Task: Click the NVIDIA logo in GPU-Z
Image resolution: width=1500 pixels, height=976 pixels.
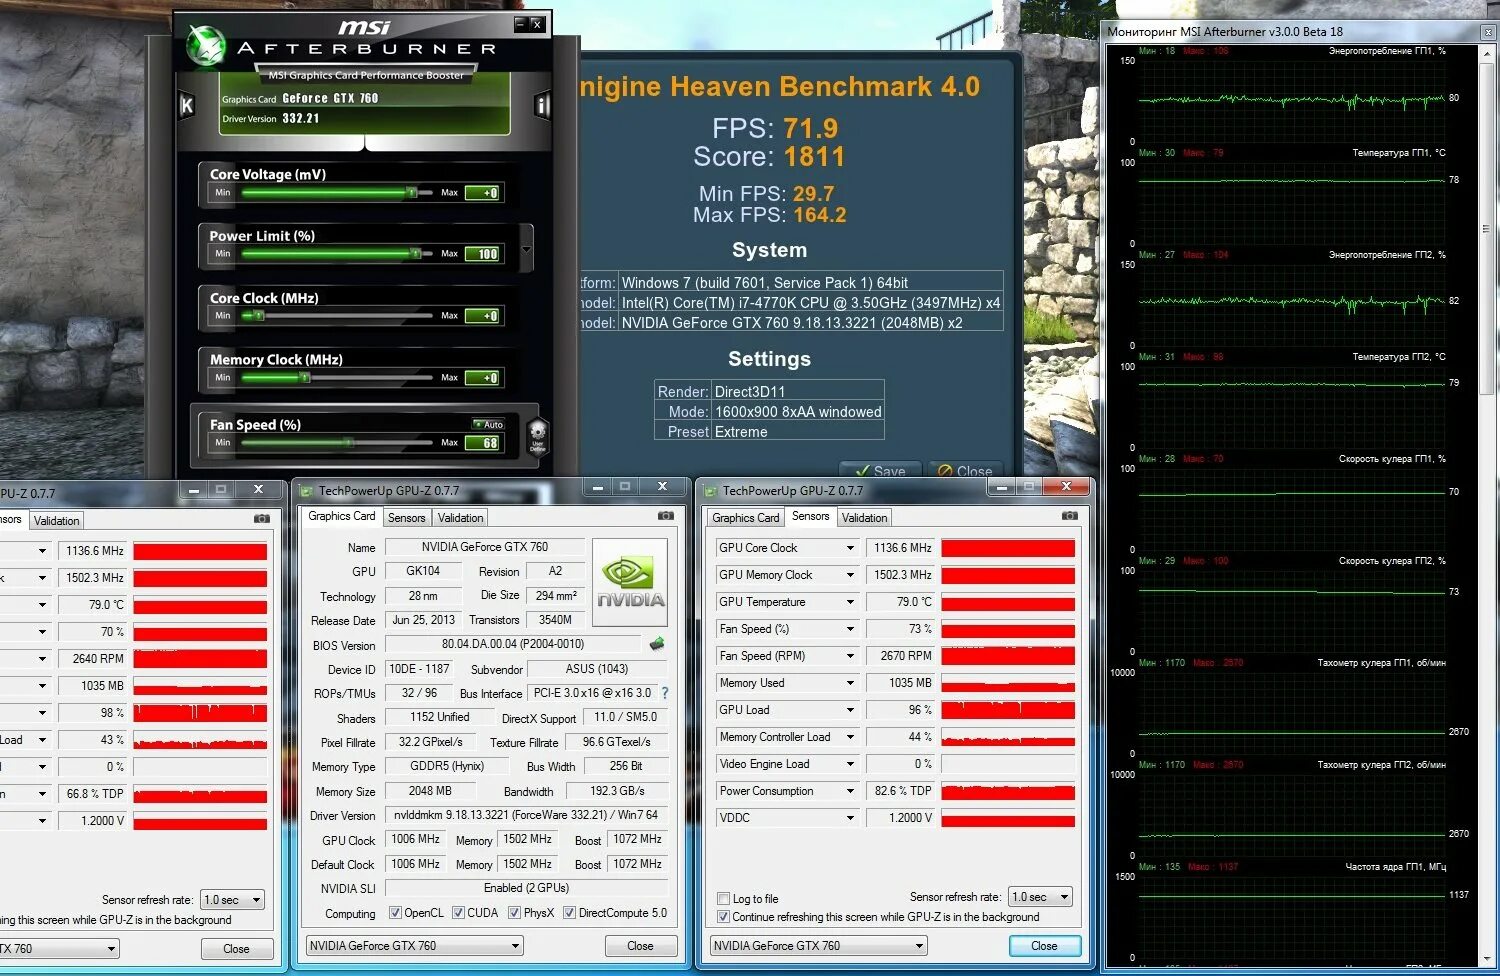Action: click(x=630, y=582)
